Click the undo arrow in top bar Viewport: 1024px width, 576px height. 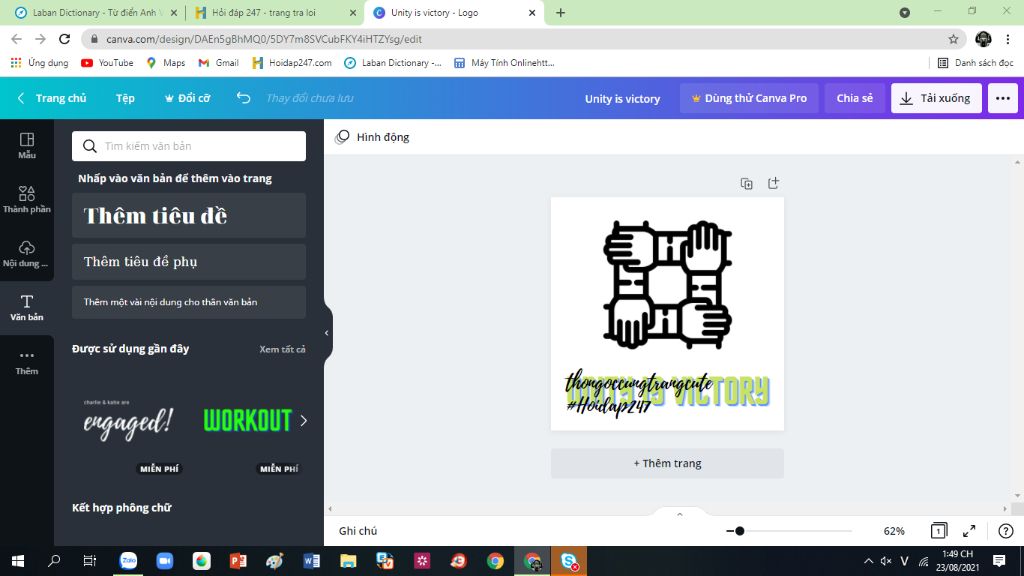(x=243, y=98)
